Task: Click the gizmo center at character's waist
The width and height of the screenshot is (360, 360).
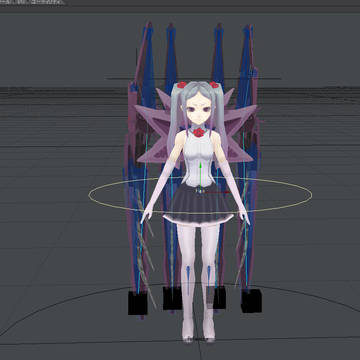Action: 200,191
